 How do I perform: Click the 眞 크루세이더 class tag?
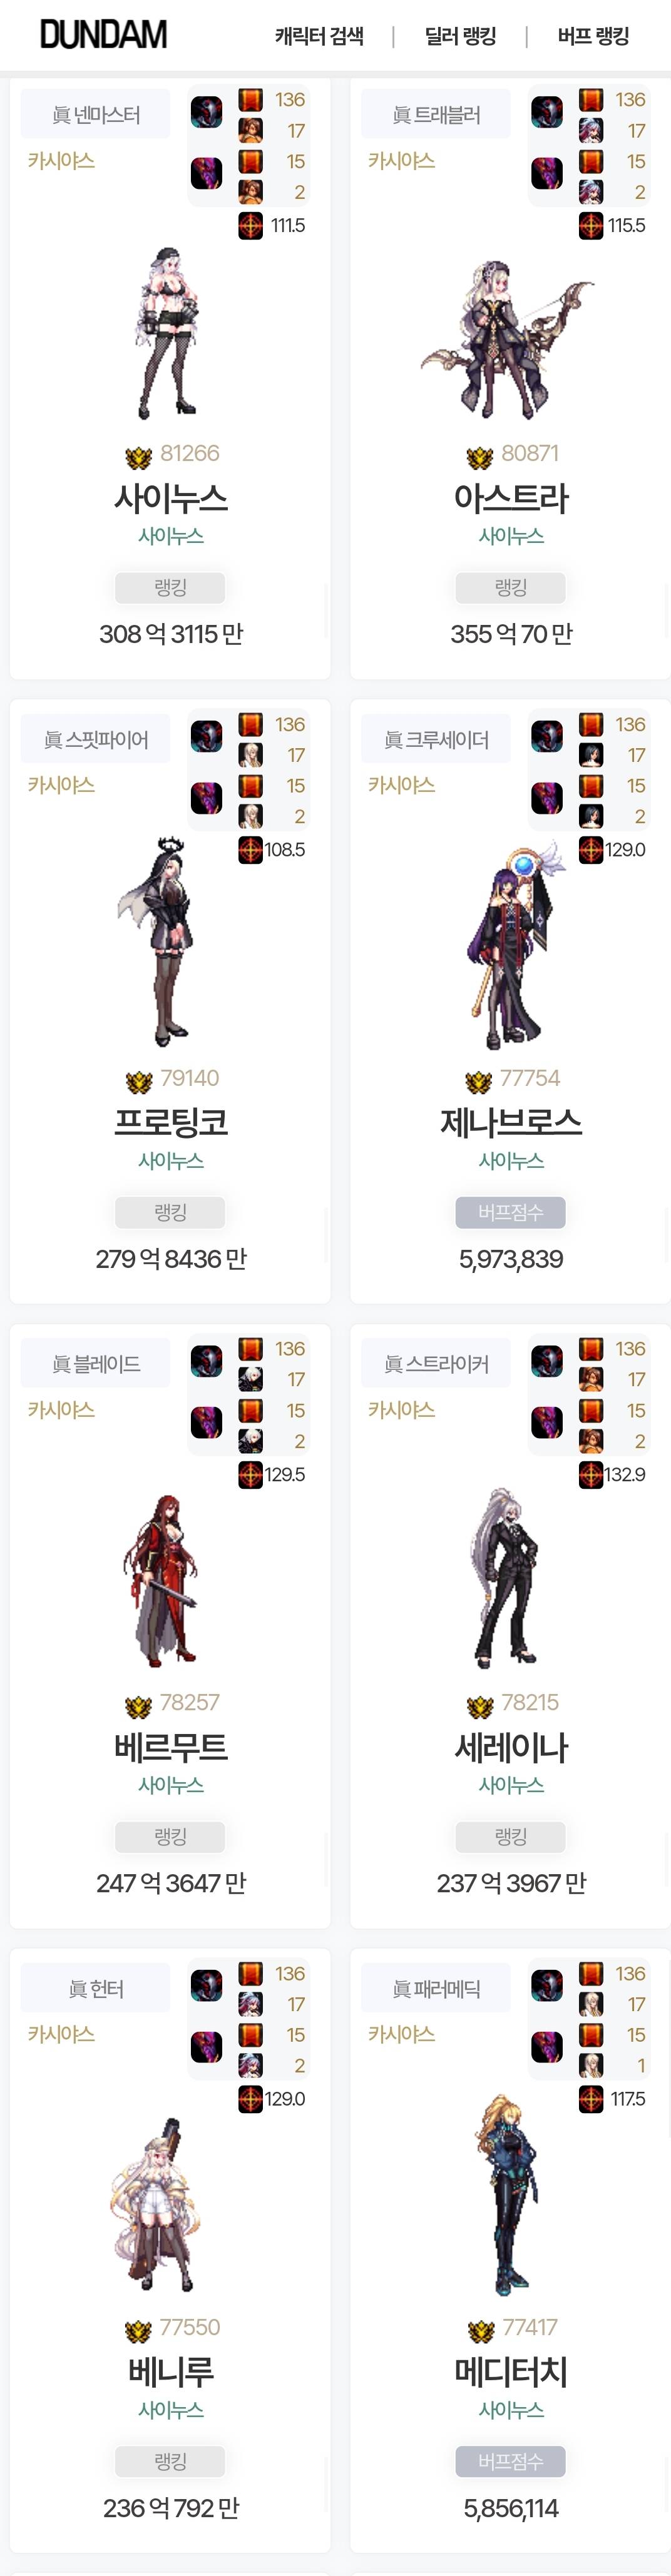click(x=436, y=739)
